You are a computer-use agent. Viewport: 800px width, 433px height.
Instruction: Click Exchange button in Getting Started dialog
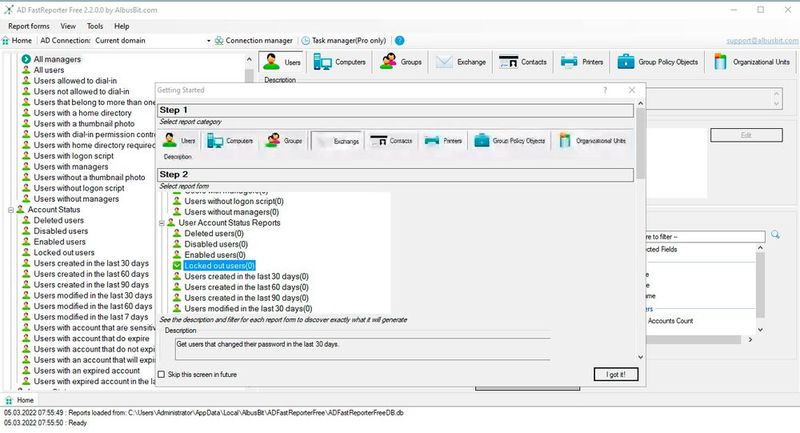pos(337,141)
